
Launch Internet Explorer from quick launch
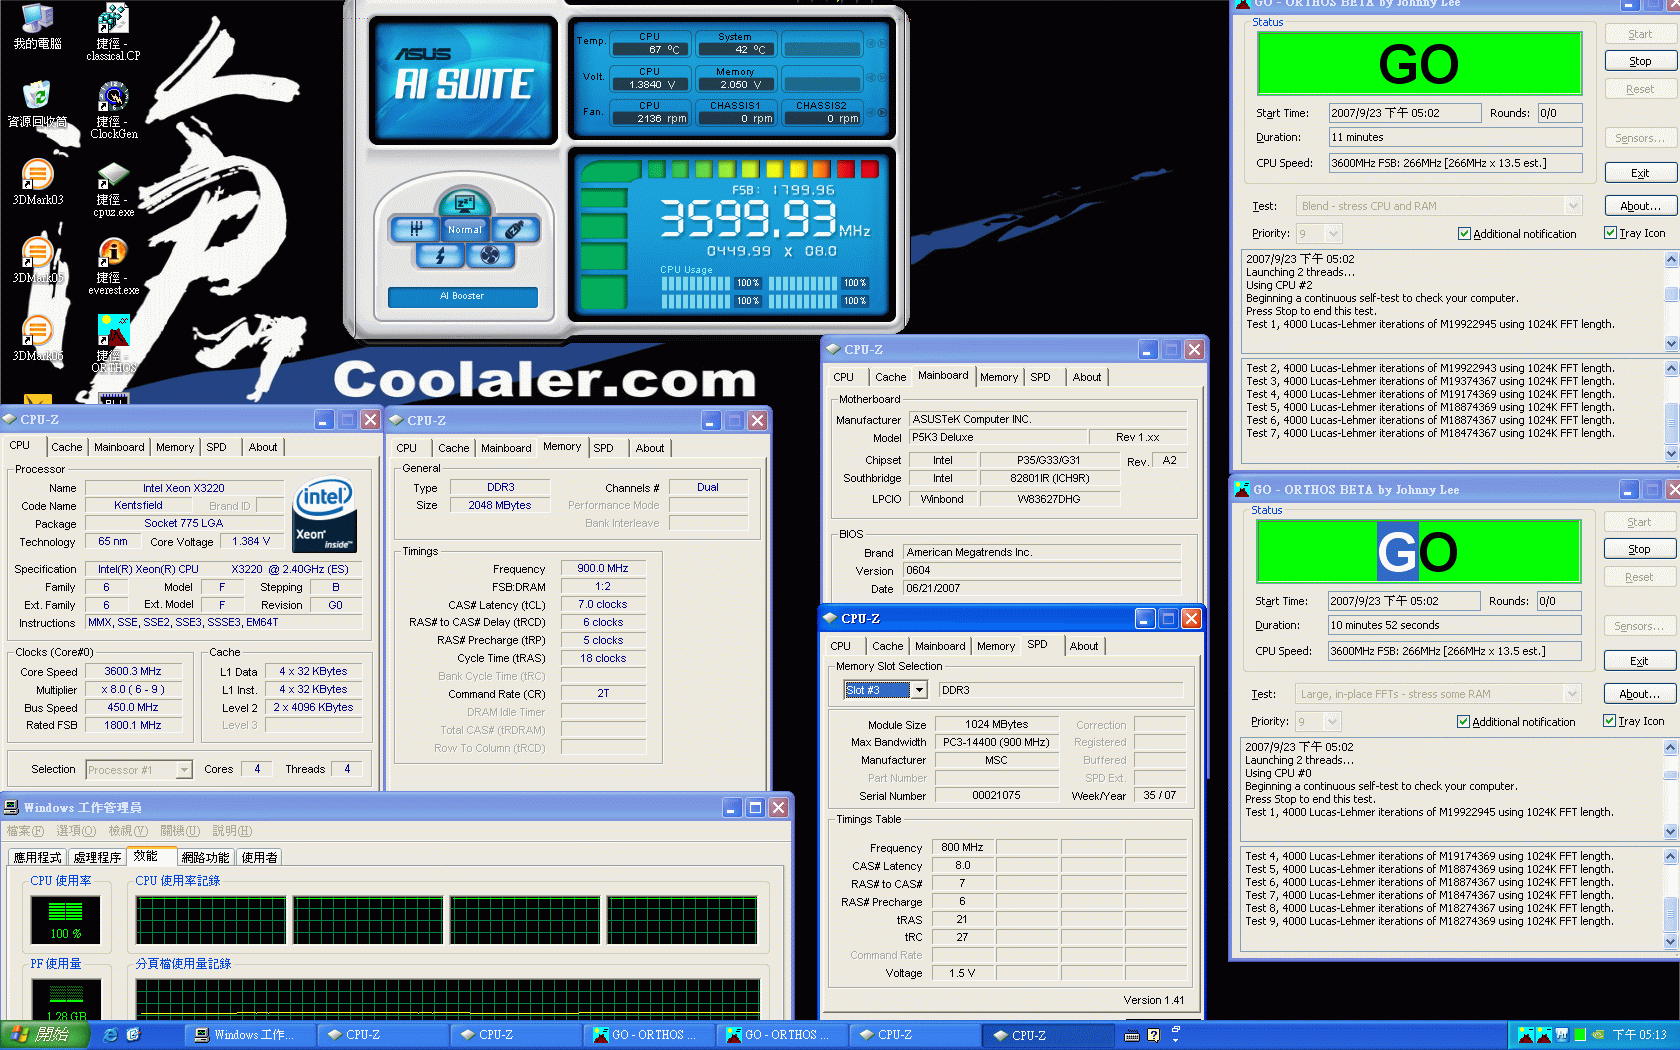click(111, 1035)
